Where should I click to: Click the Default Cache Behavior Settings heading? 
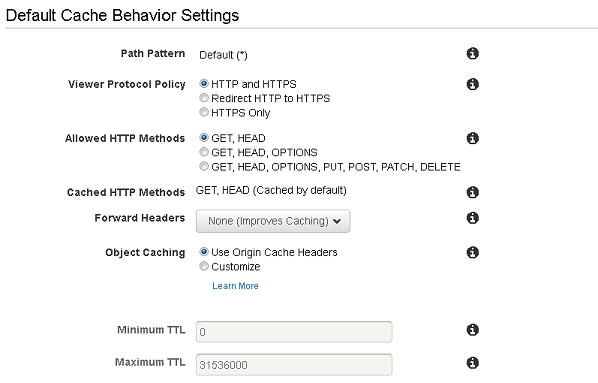pyautogui.click(x=122, y=16)
